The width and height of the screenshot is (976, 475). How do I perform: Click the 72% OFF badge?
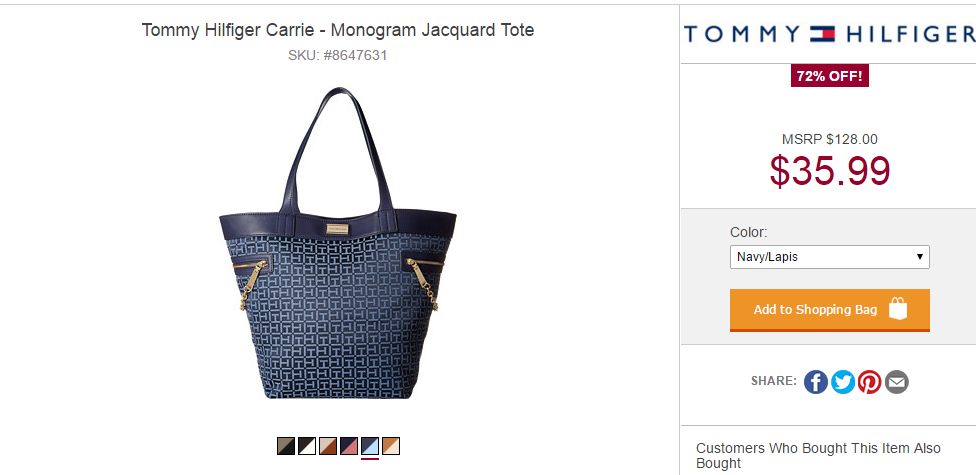click(x=830, y=76)
